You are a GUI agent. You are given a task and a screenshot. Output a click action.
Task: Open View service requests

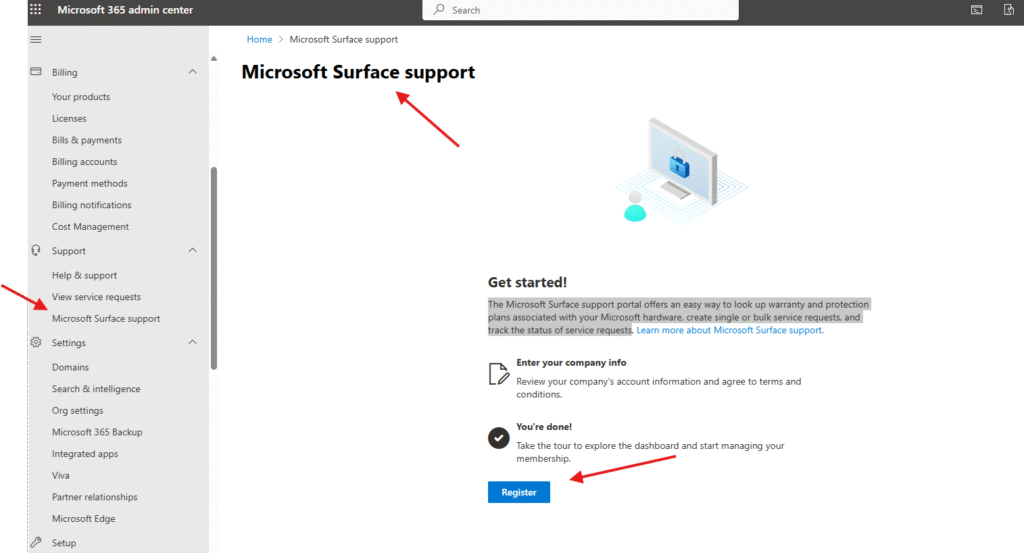point(96,297)
